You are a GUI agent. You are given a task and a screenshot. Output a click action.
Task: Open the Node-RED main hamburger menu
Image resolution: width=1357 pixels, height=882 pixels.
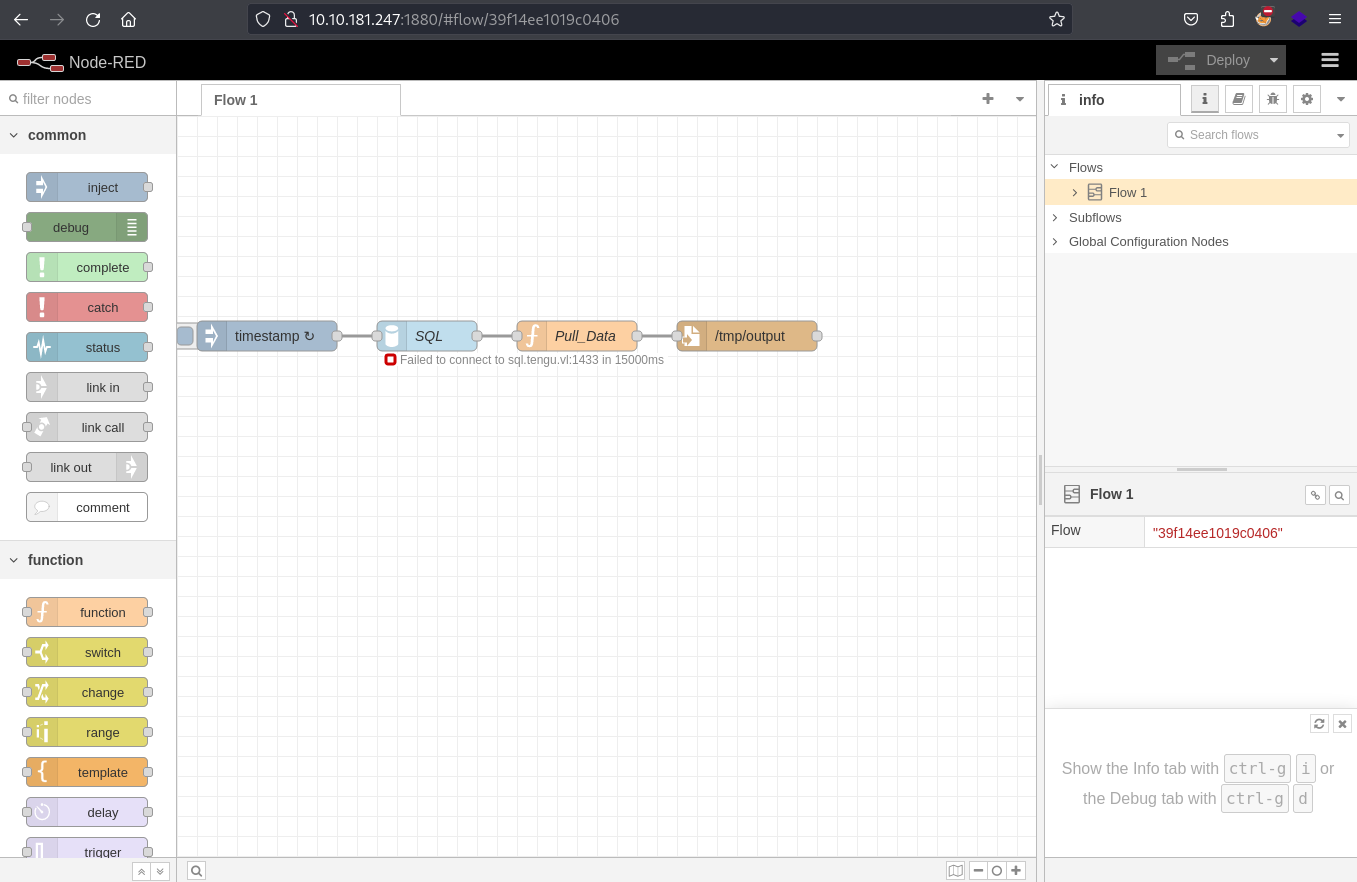pyautogui.click(x=1329, y=60)
